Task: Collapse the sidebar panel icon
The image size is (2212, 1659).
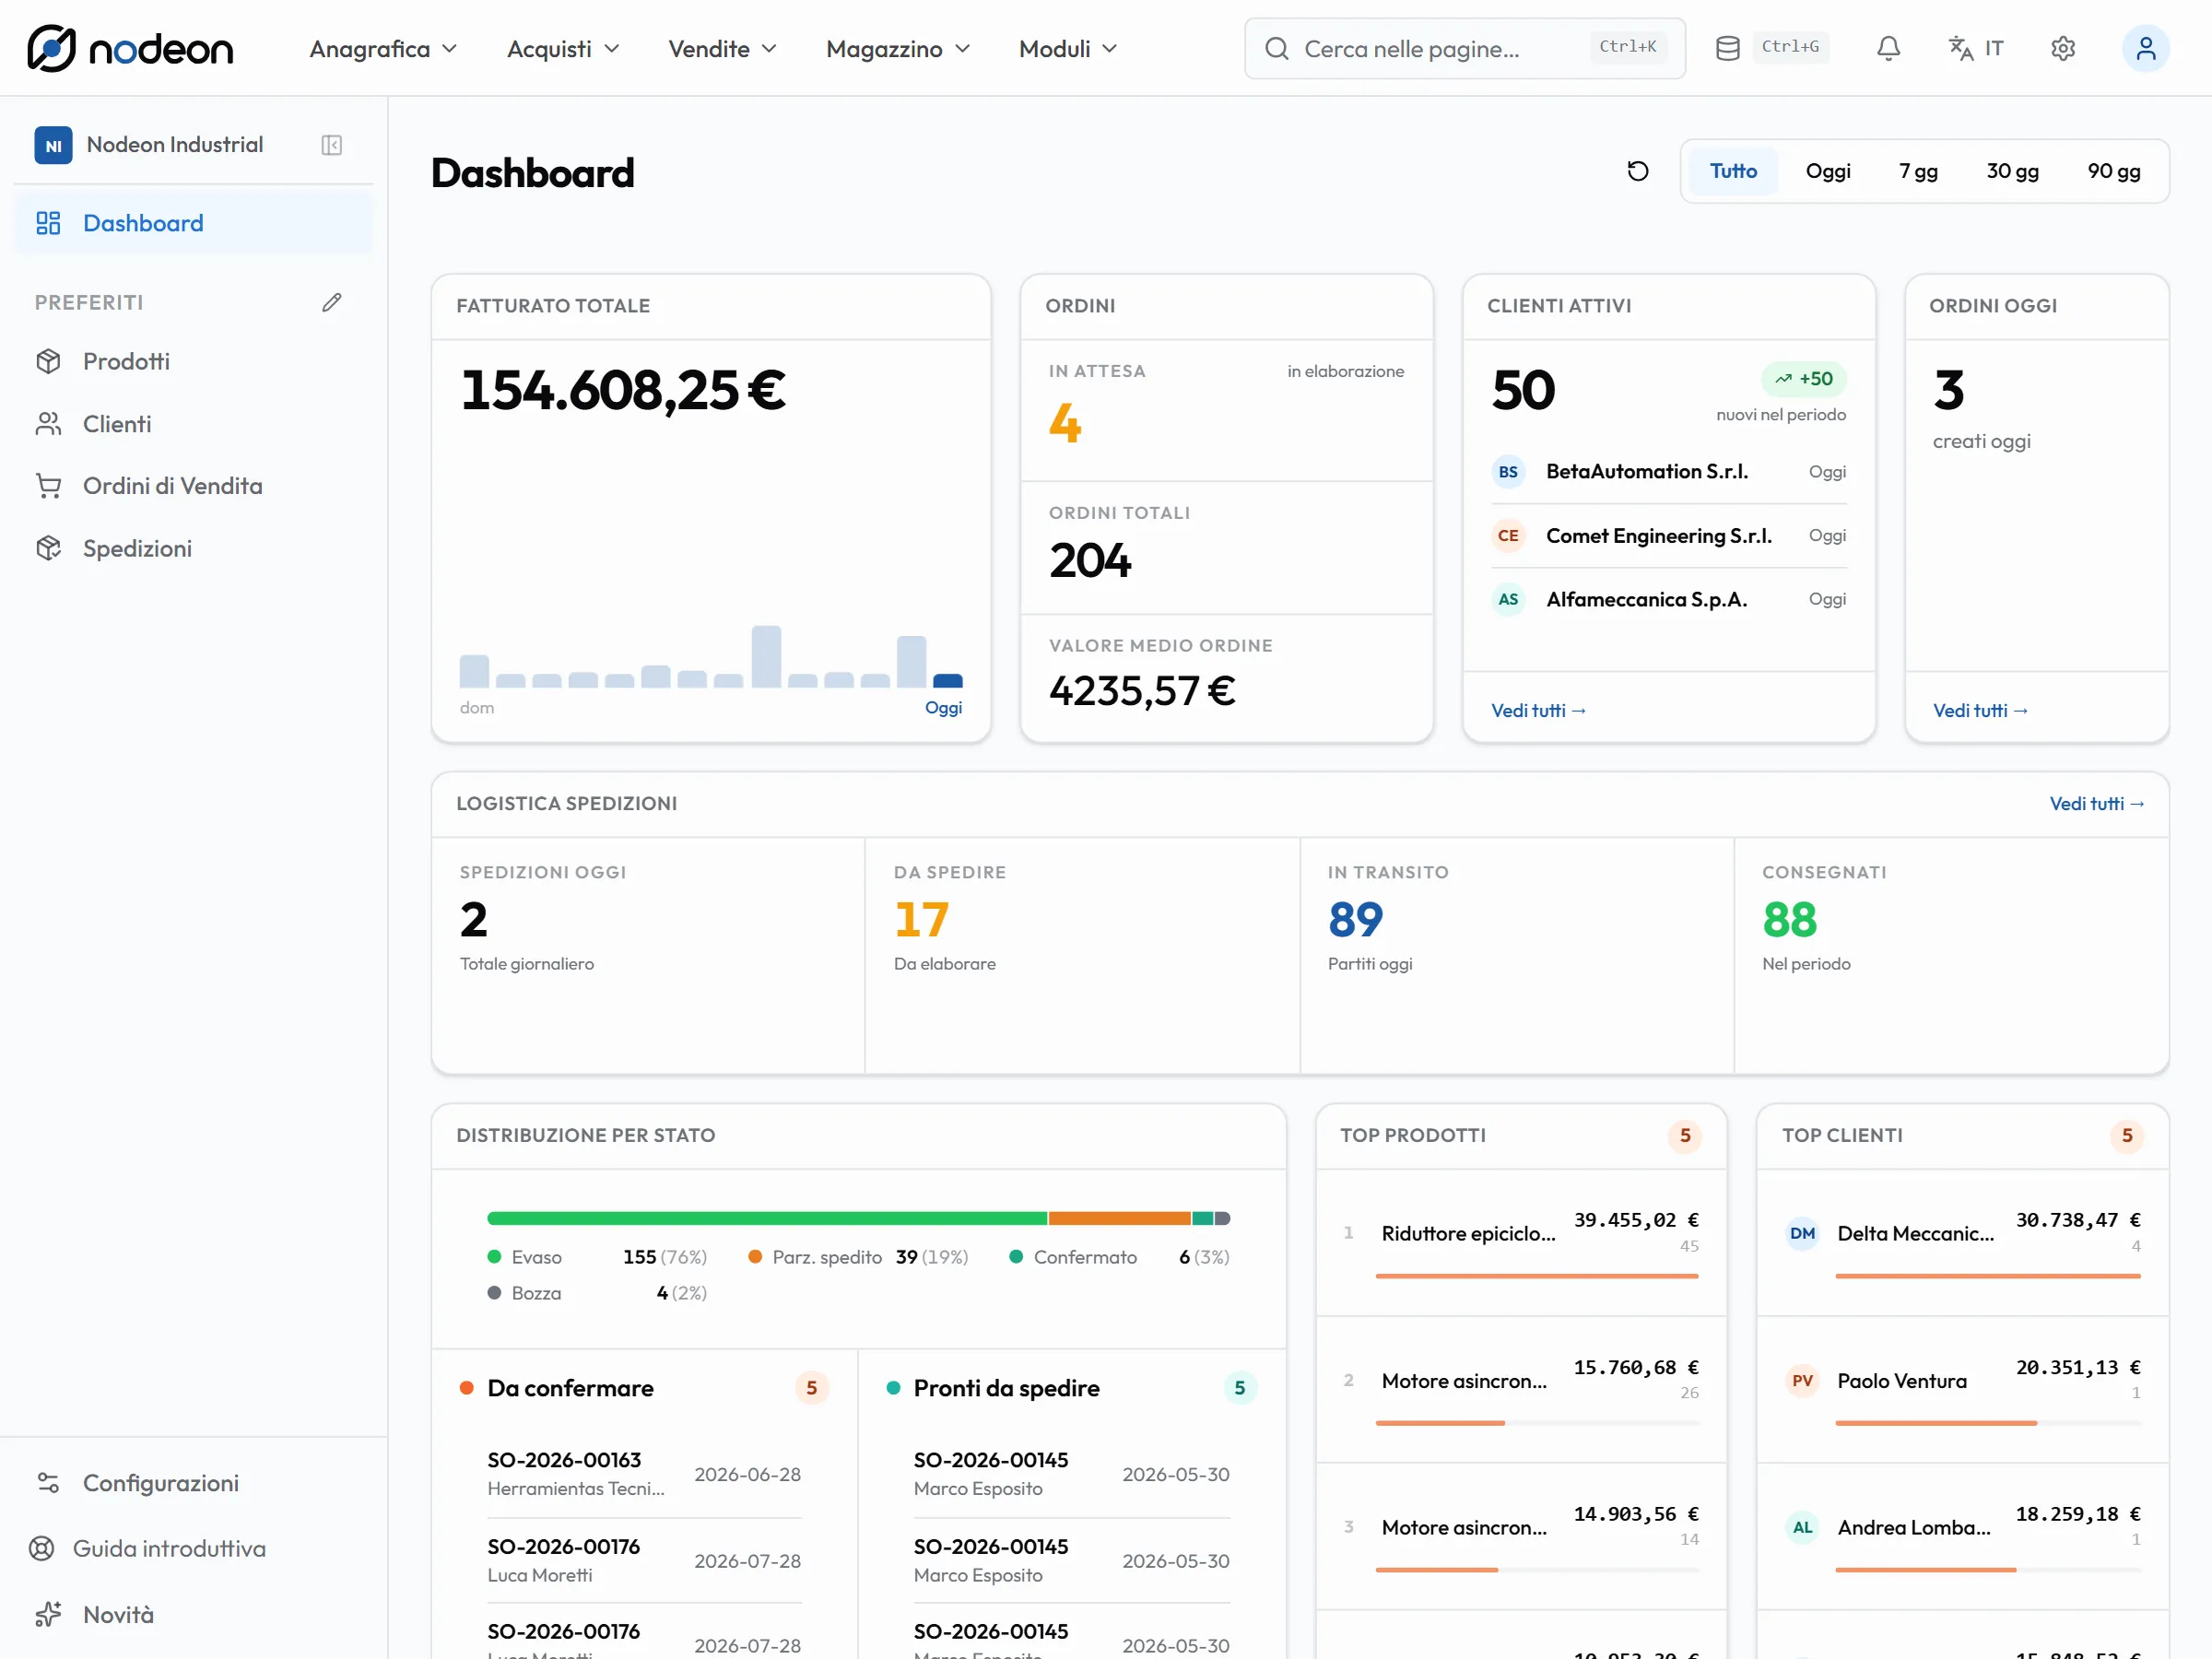Action: (332, 145)
